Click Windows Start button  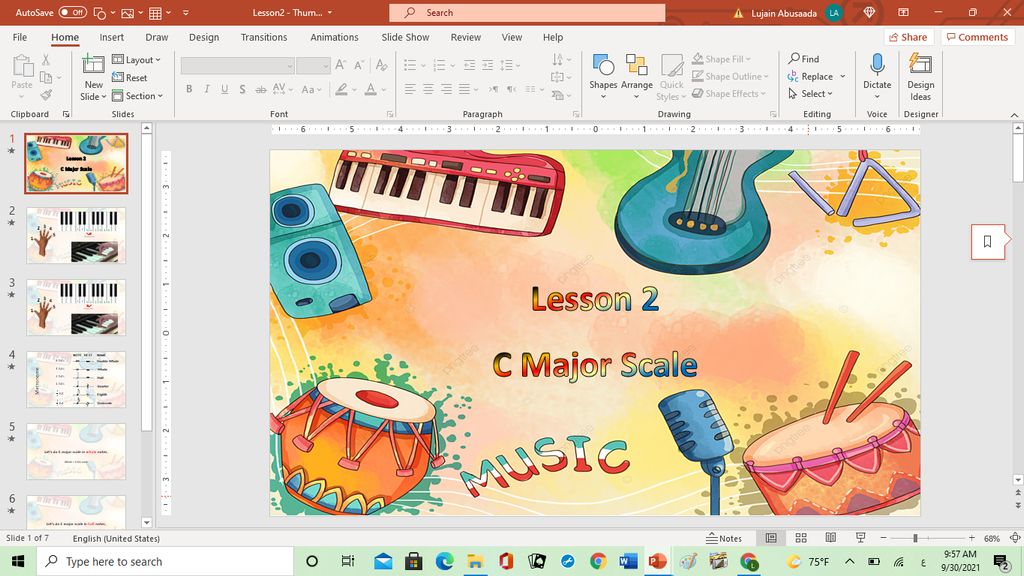pos(18,561)
